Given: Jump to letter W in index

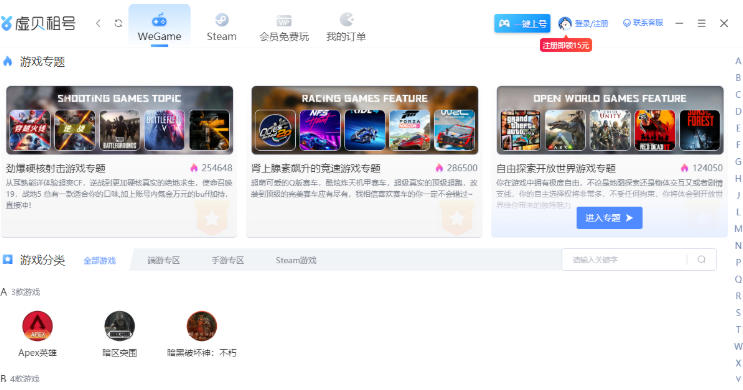Looking at the screenshot, I should [x=738, y=346].
